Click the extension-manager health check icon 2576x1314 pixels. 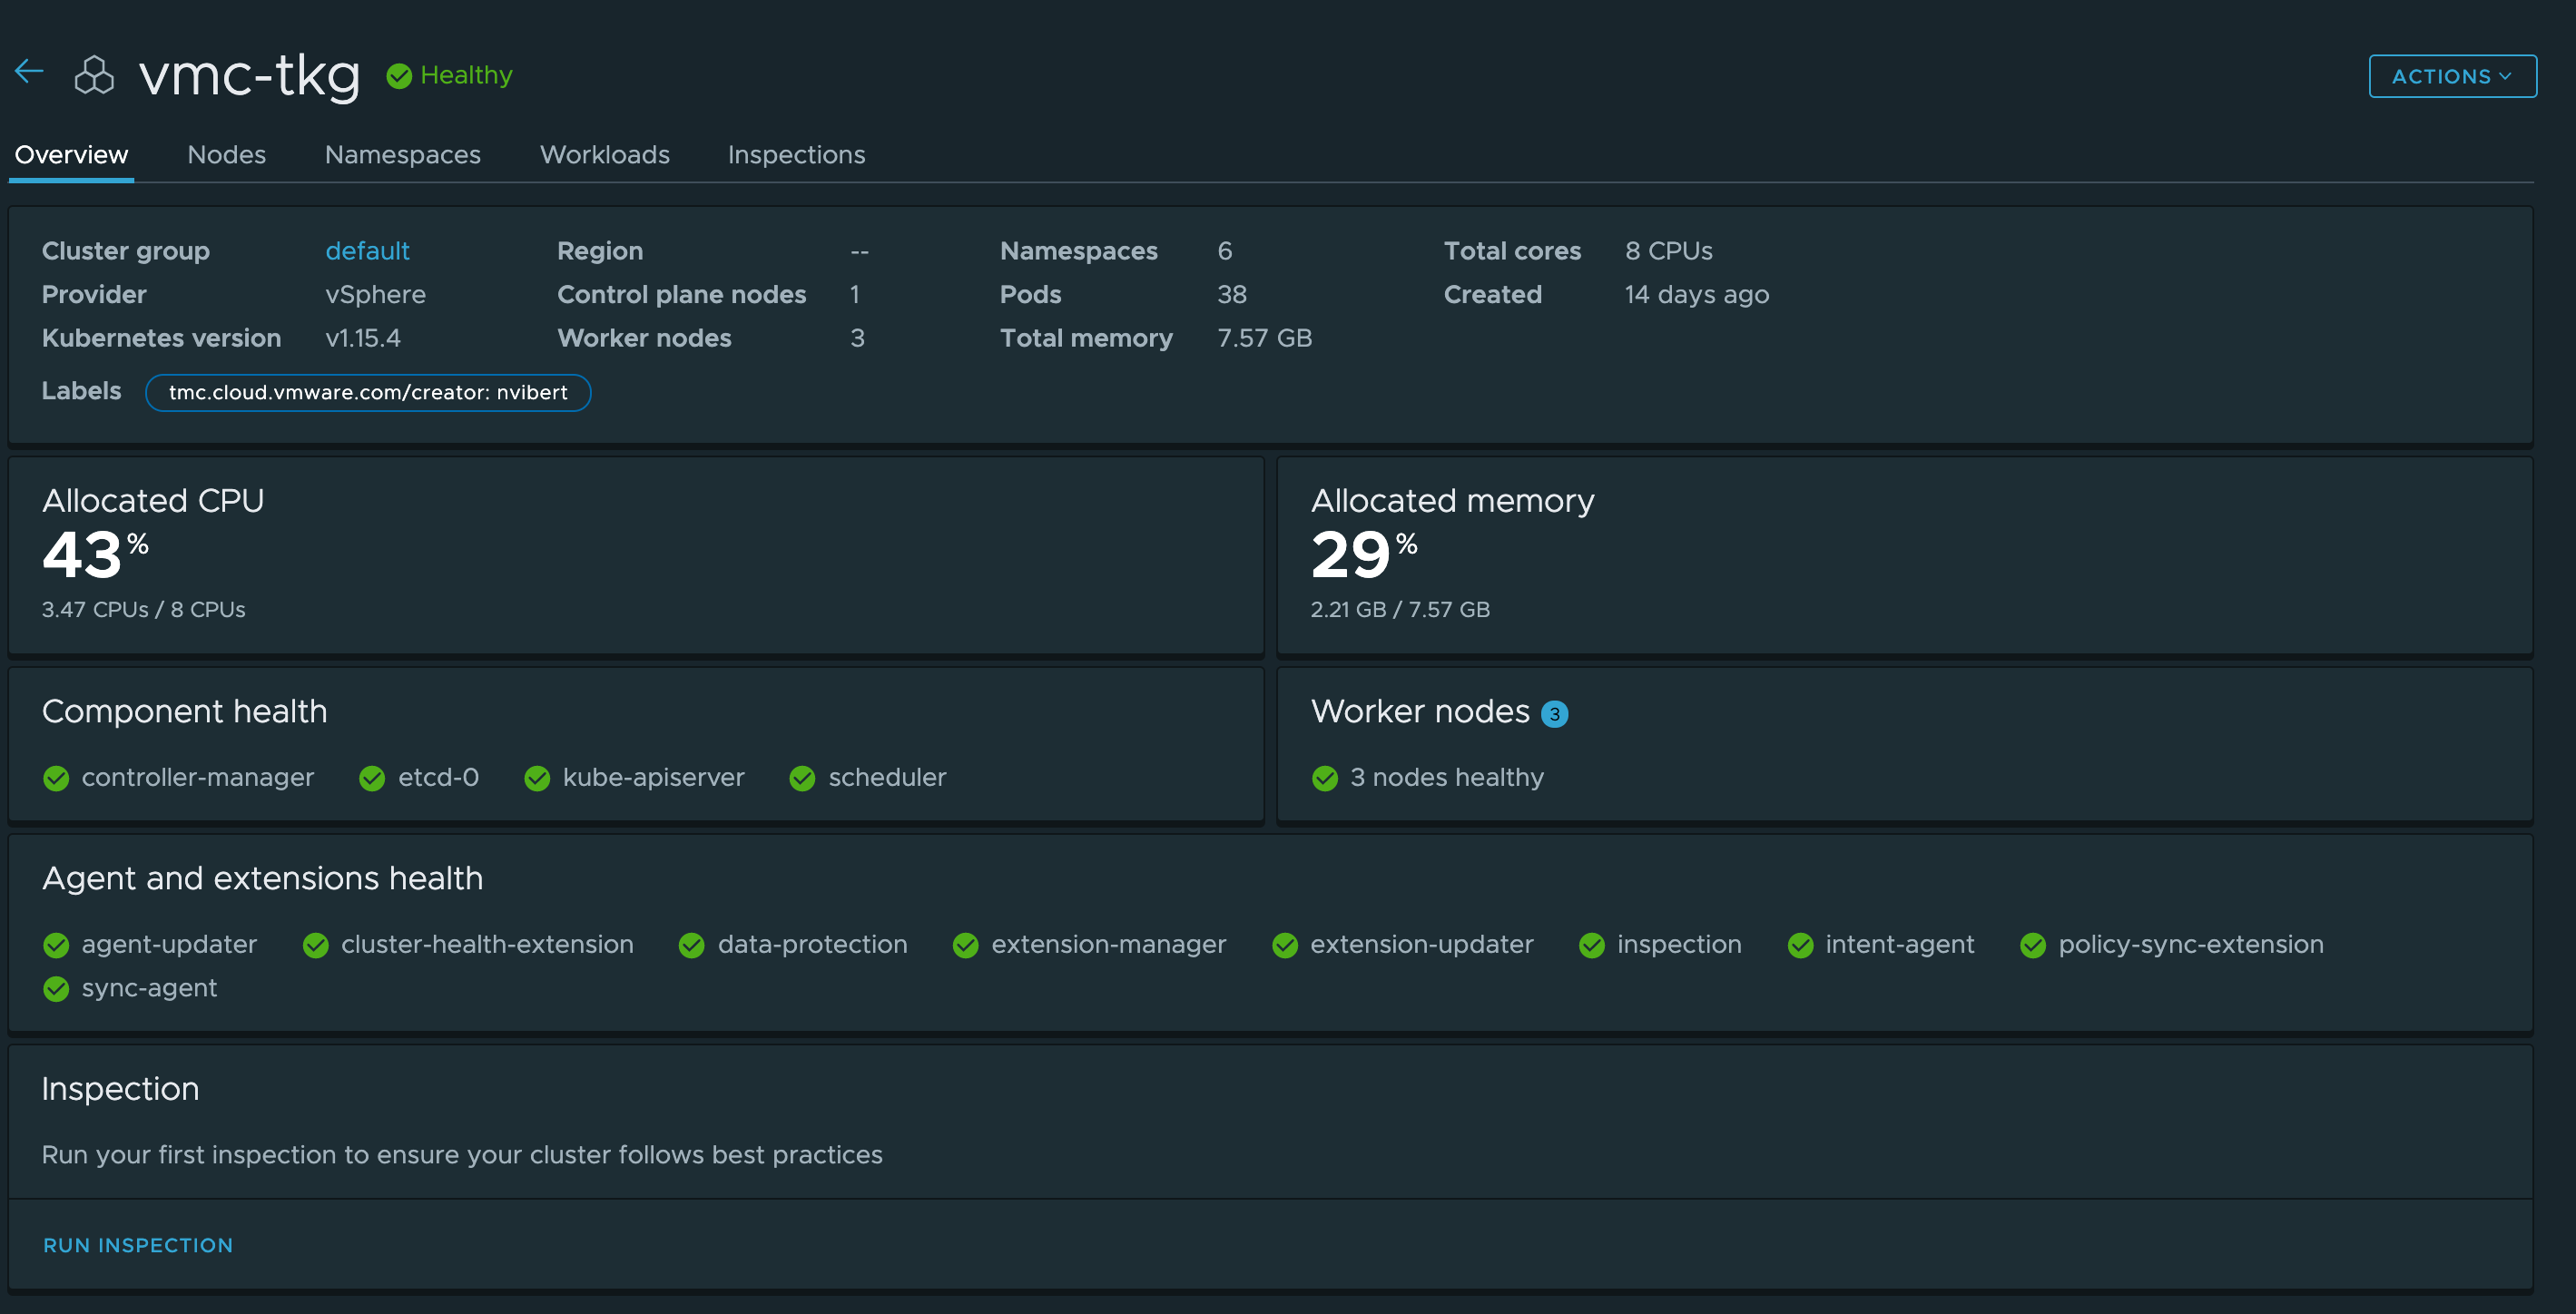click(965, 945)
